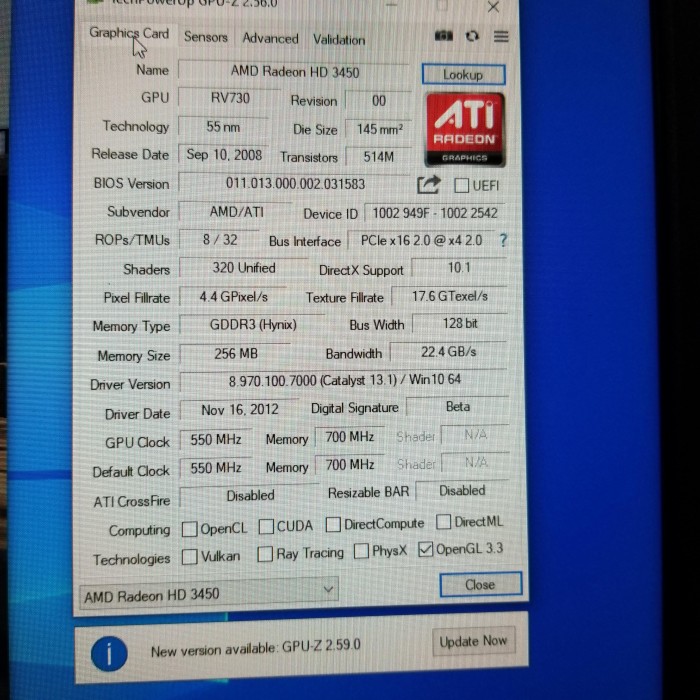
Task: Switch to the Sensors tab
Action: pos(206,37)
